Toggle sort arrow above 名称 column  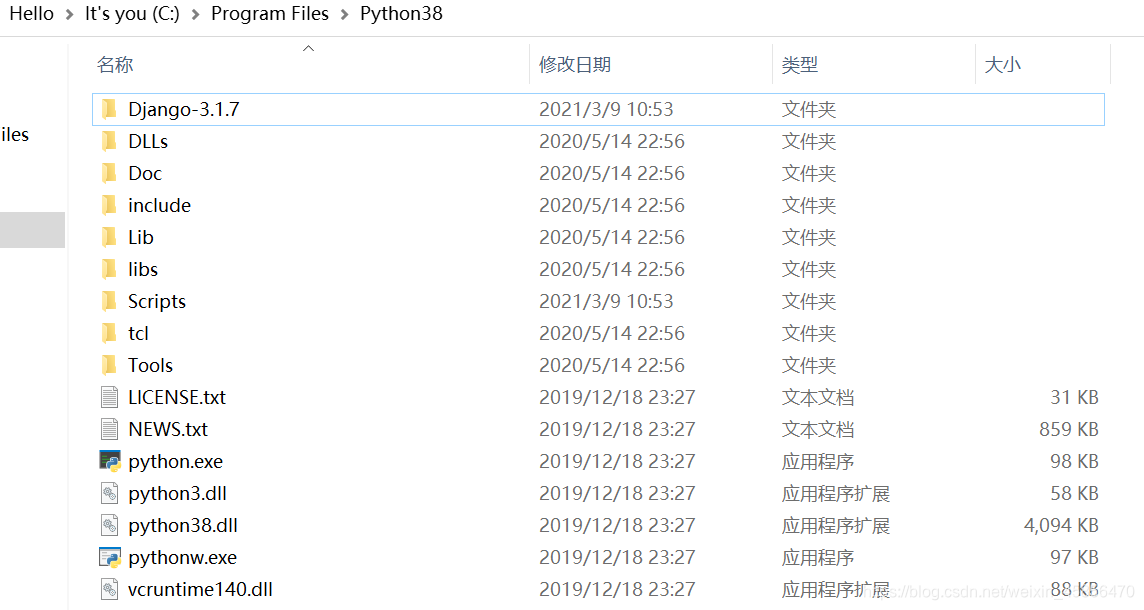click(x=309, y=48)
